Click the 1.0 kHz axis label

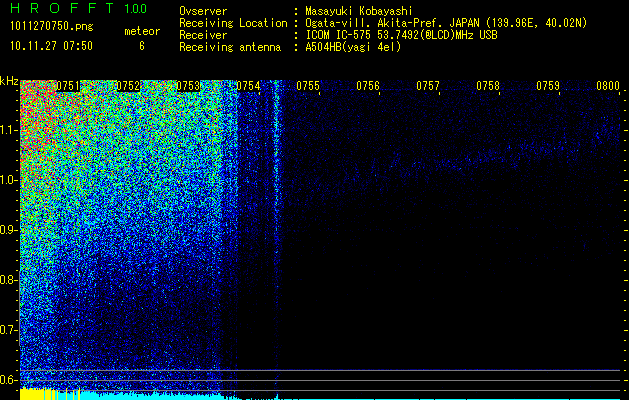click(x=9, y=180)
